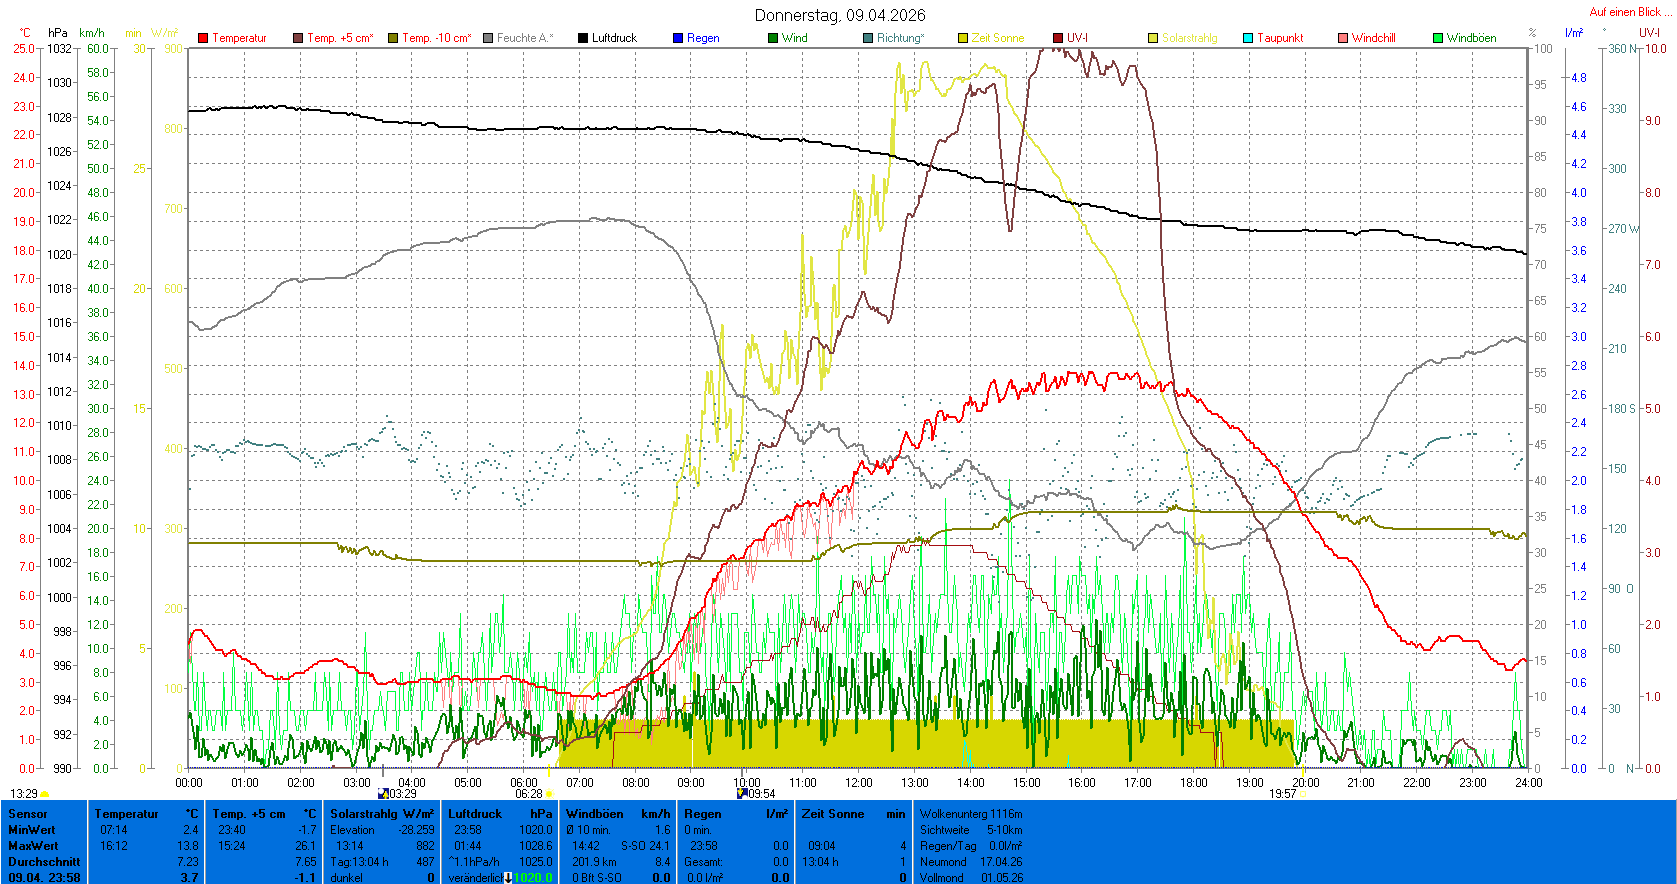Click the sunset icon at 19:57
Viewport: 1677px width, 884px height.
pyautogui.click(x=1302, y=794)
